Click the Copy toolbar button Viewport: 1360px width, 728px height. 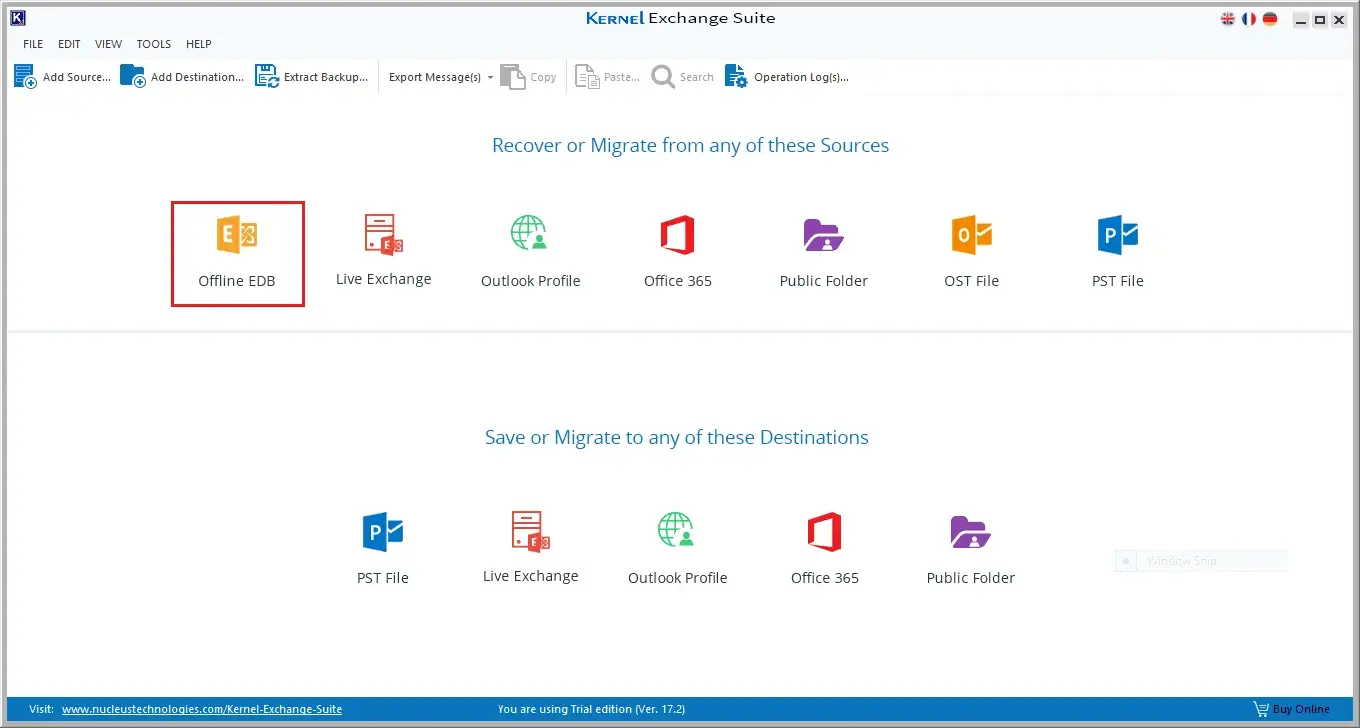point(528,77)
